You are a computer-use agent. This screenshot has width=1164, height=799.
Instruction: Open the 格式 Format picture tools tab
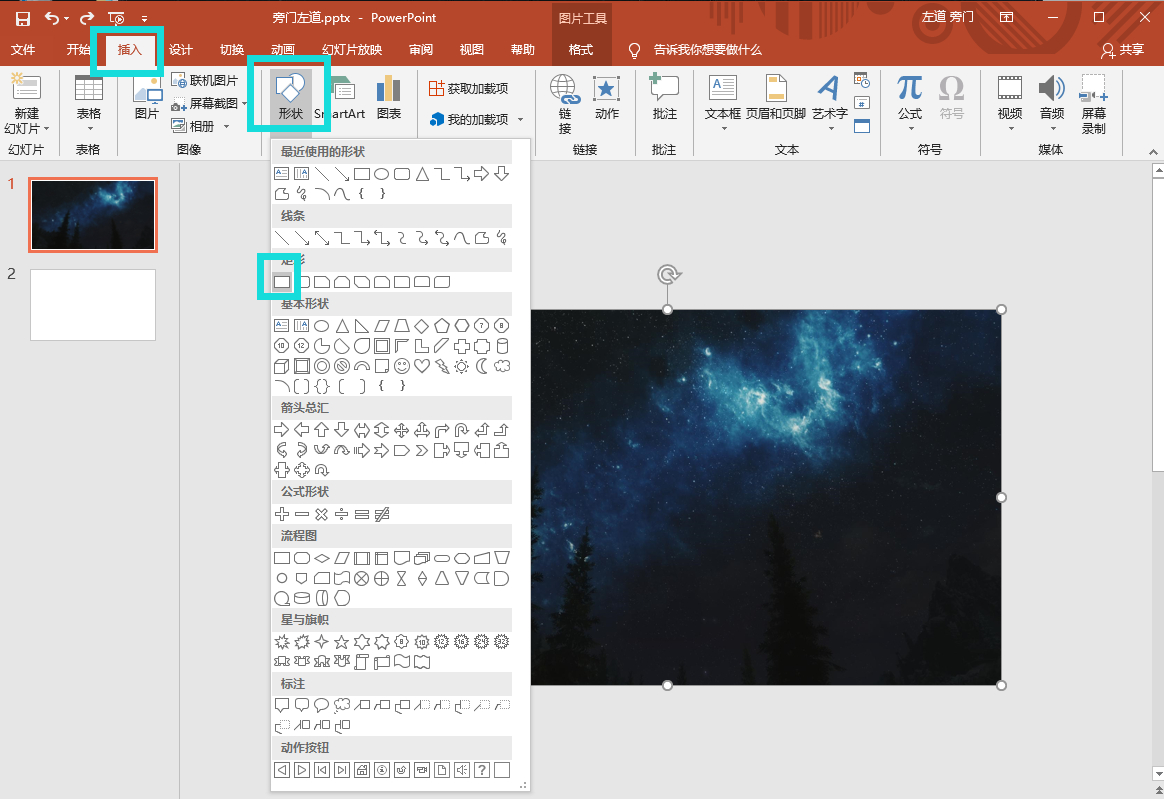[581, 50]
